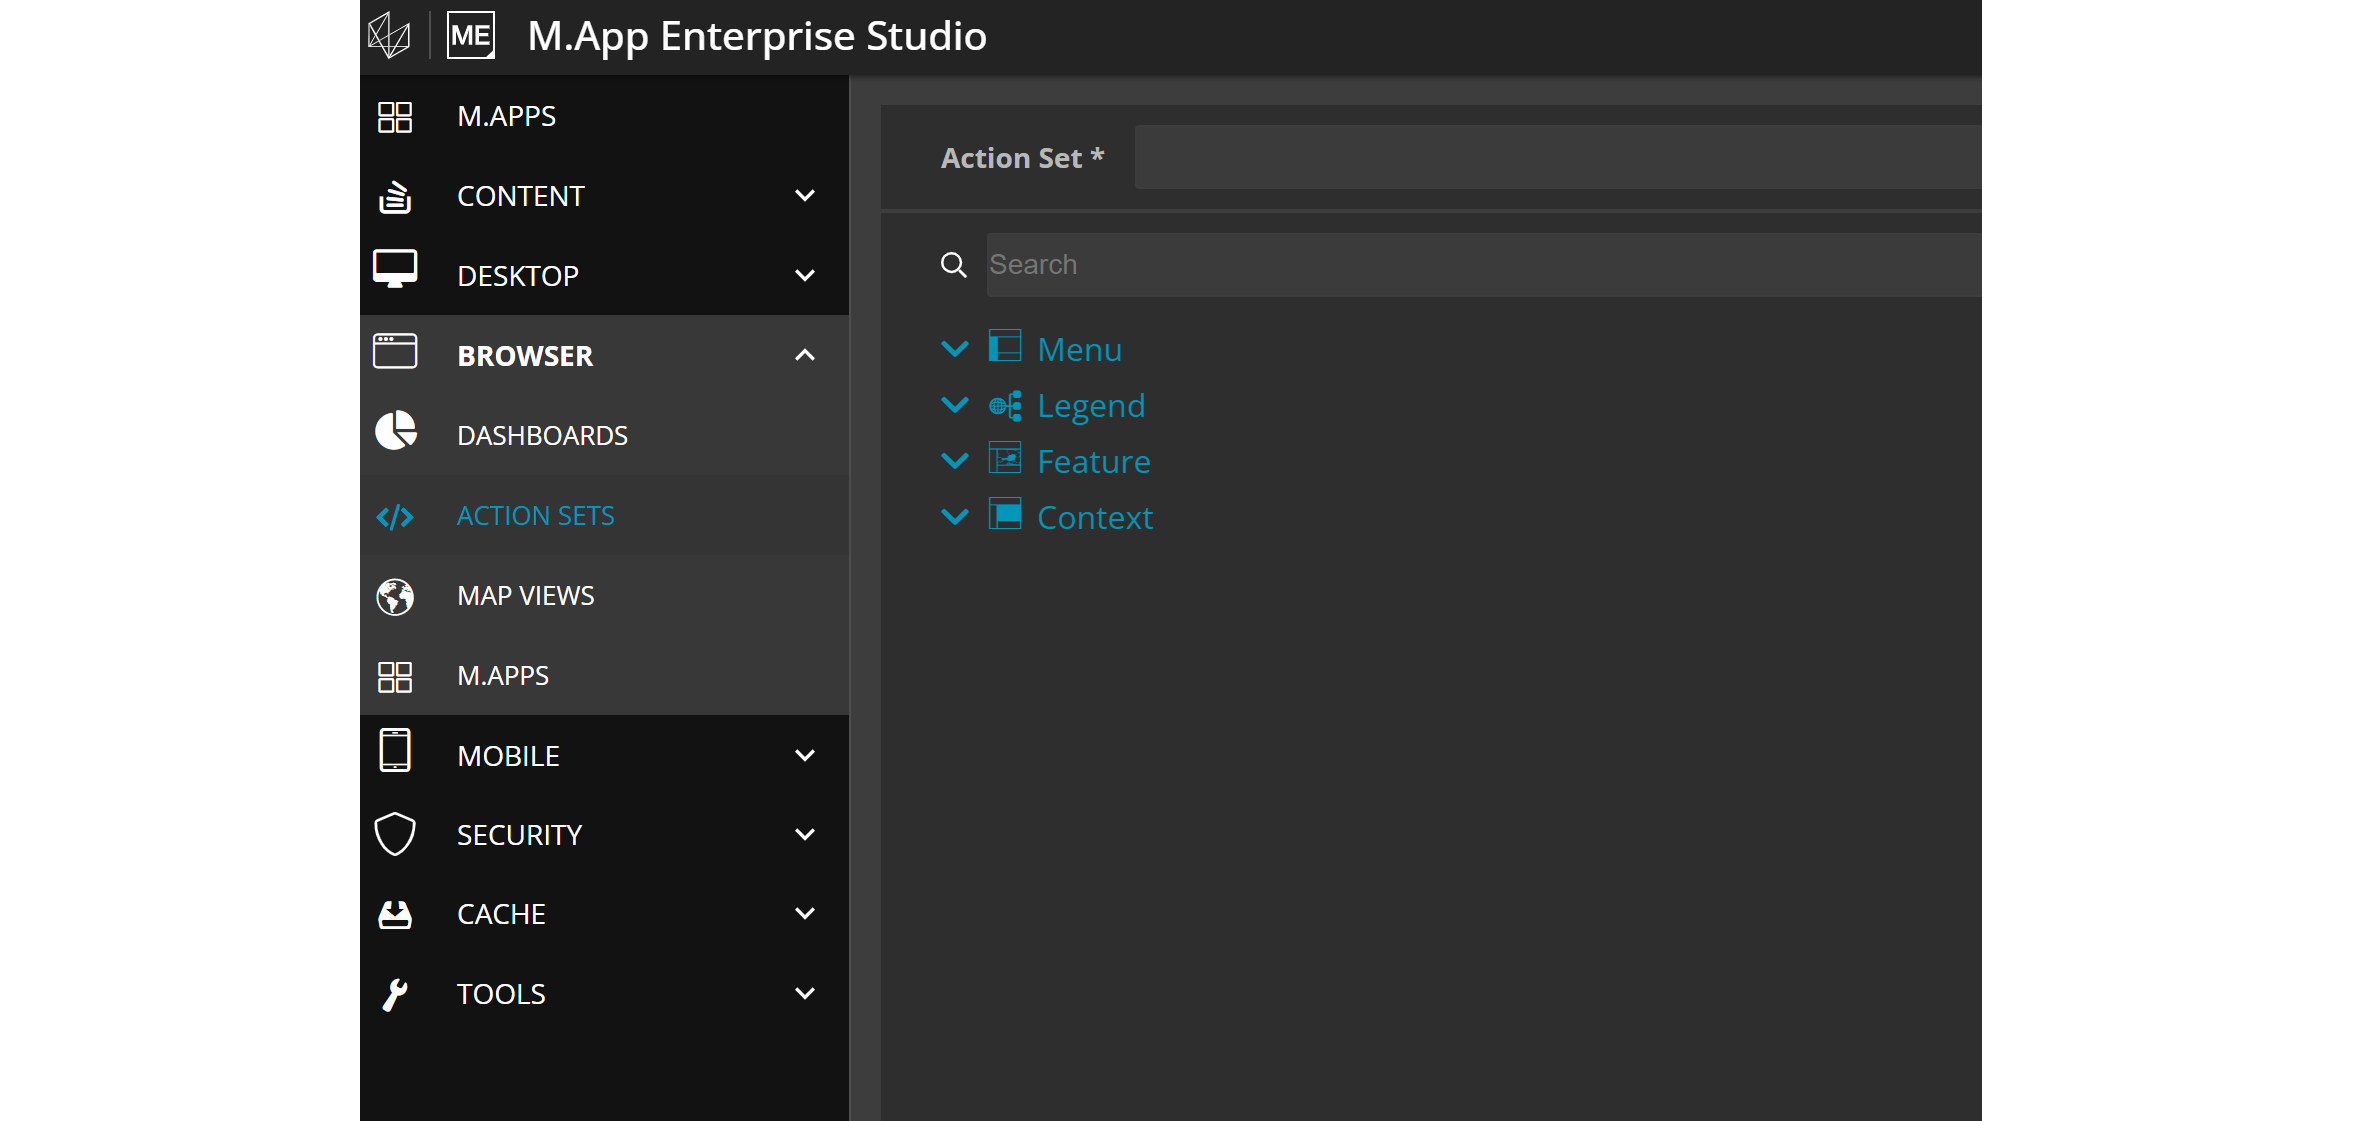Select the Feature tree item
Viewport: 2370px width, 1121px height.
click(x=1093, y=461)
